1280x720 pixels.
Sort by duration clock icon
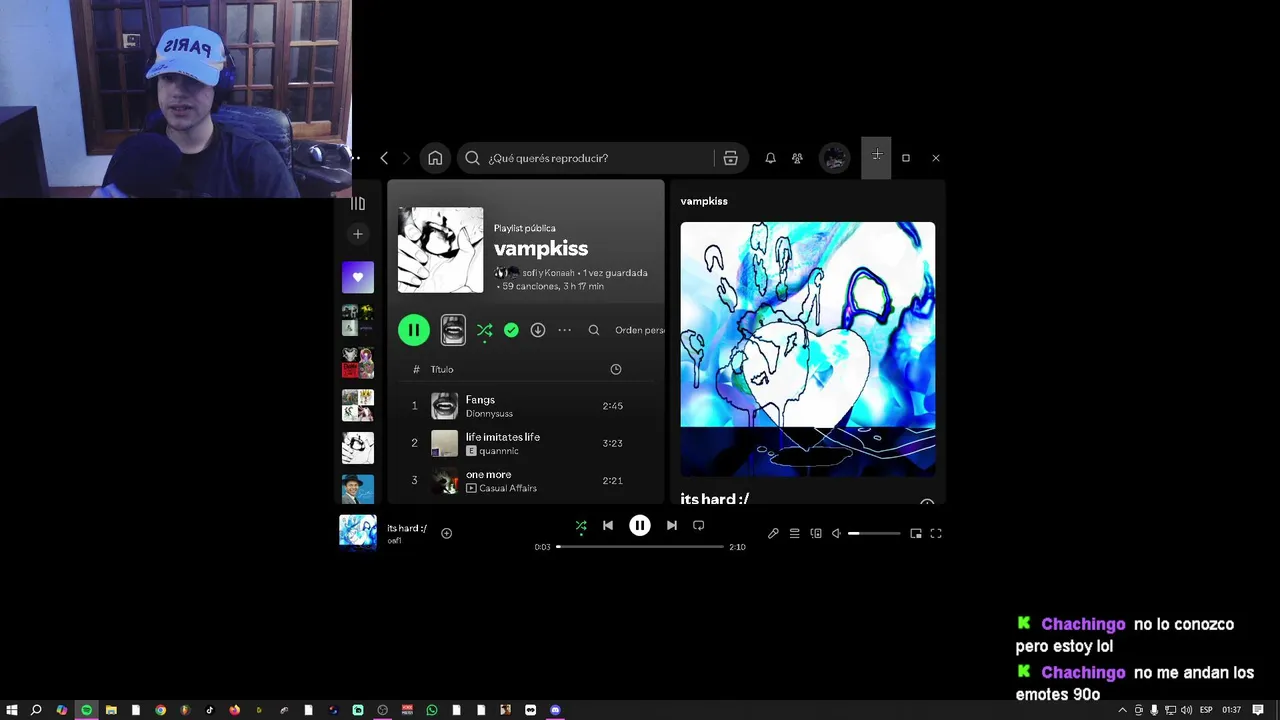click(616, 370)
